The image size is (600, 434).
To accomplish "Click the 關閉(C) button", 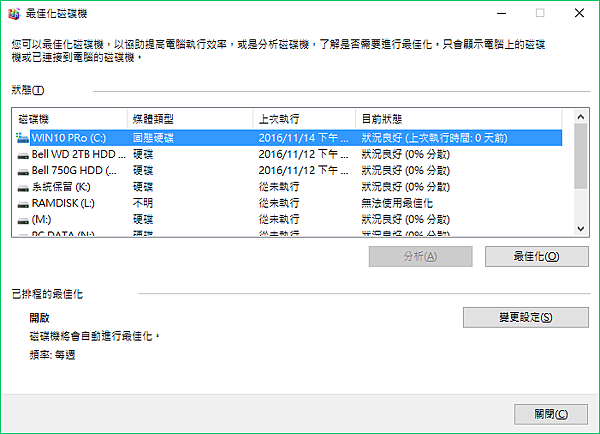I will [x=551, y=414].
